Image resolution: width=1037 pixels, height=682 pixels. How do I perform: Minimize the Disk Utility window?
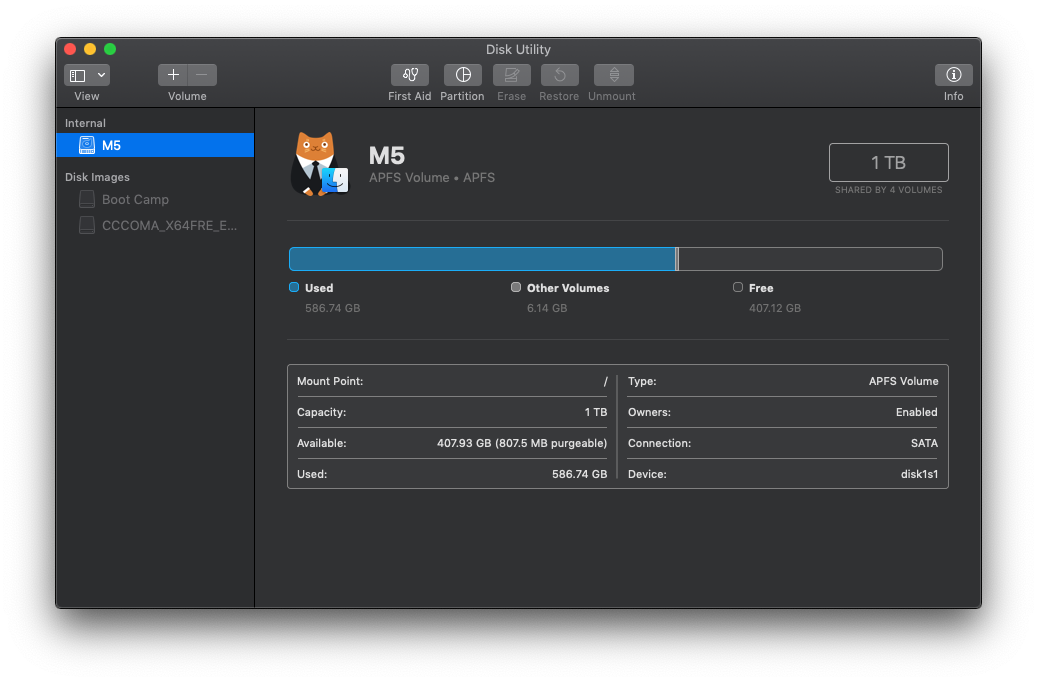pos(90,49)
